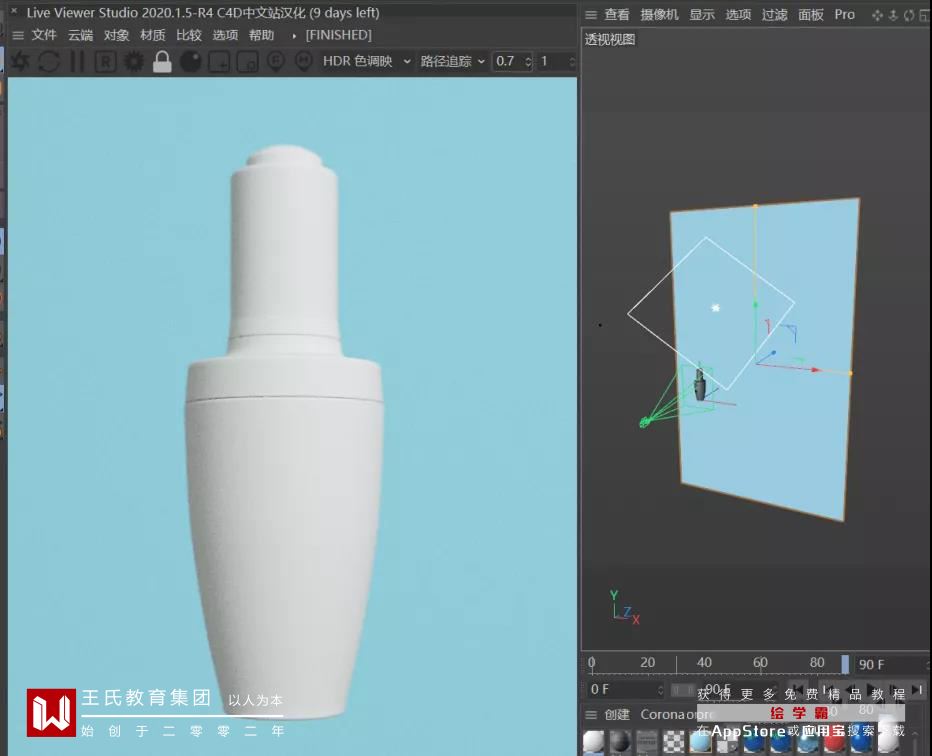Select the pick focus pin icon
Screen dimensions: 932x756
coord(275,61)
